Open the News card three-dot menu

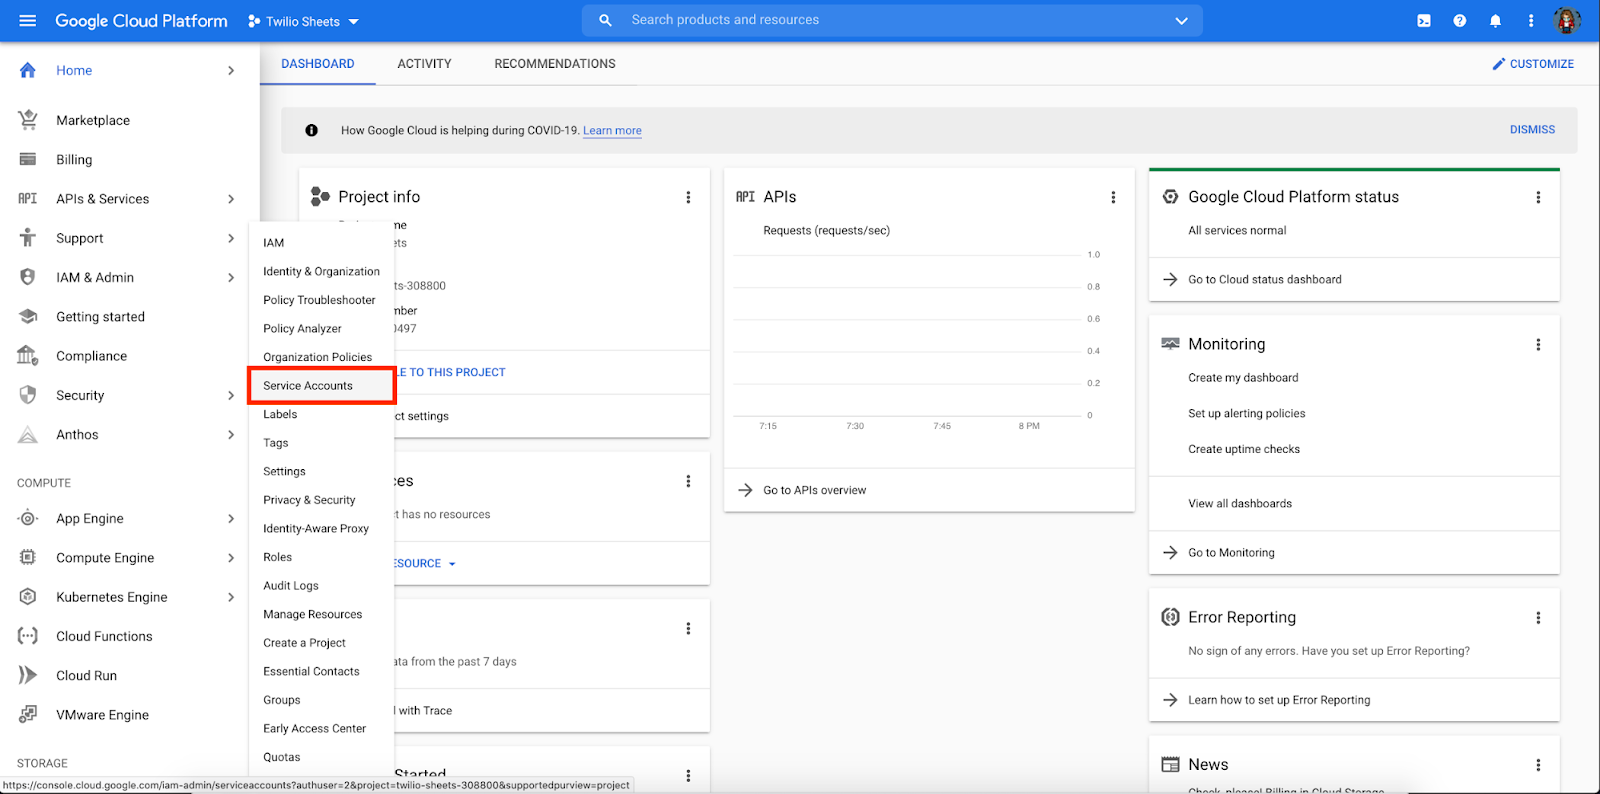(1538, 765)
